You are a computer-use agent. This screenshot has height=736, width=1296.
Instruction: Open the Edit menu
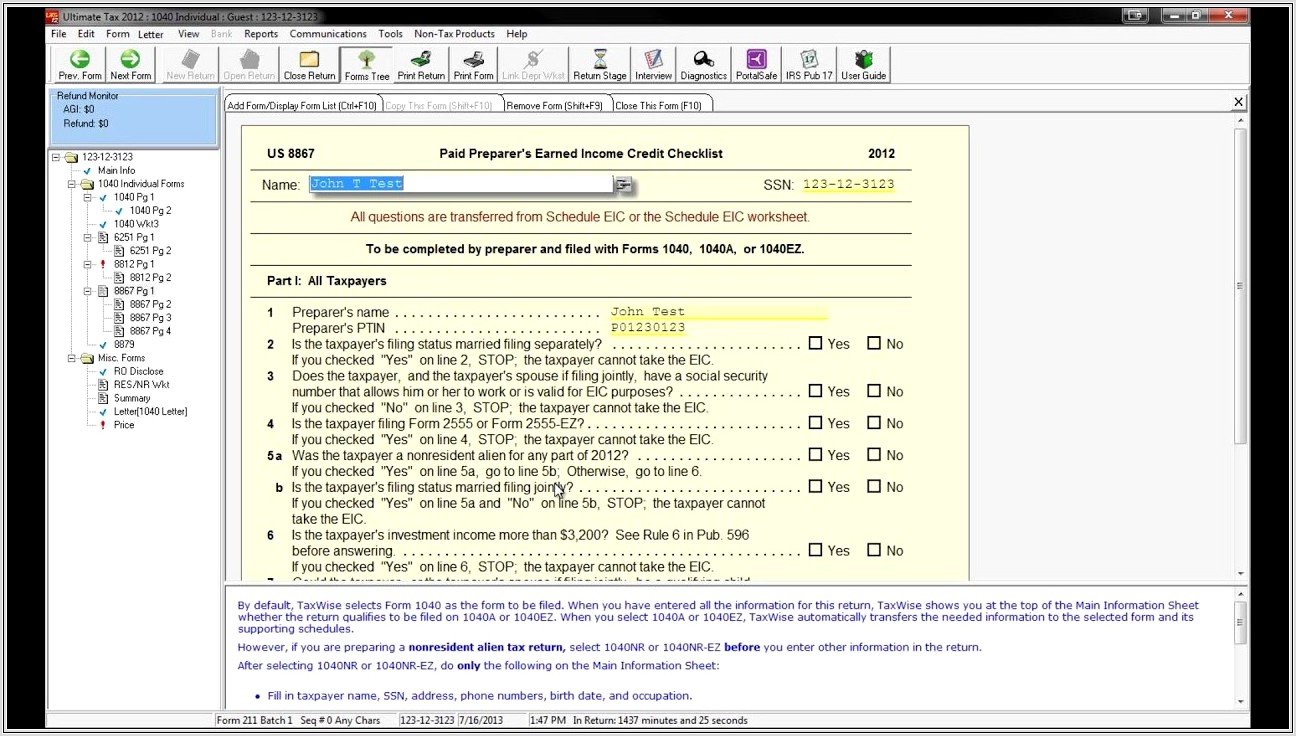(87, 34)
